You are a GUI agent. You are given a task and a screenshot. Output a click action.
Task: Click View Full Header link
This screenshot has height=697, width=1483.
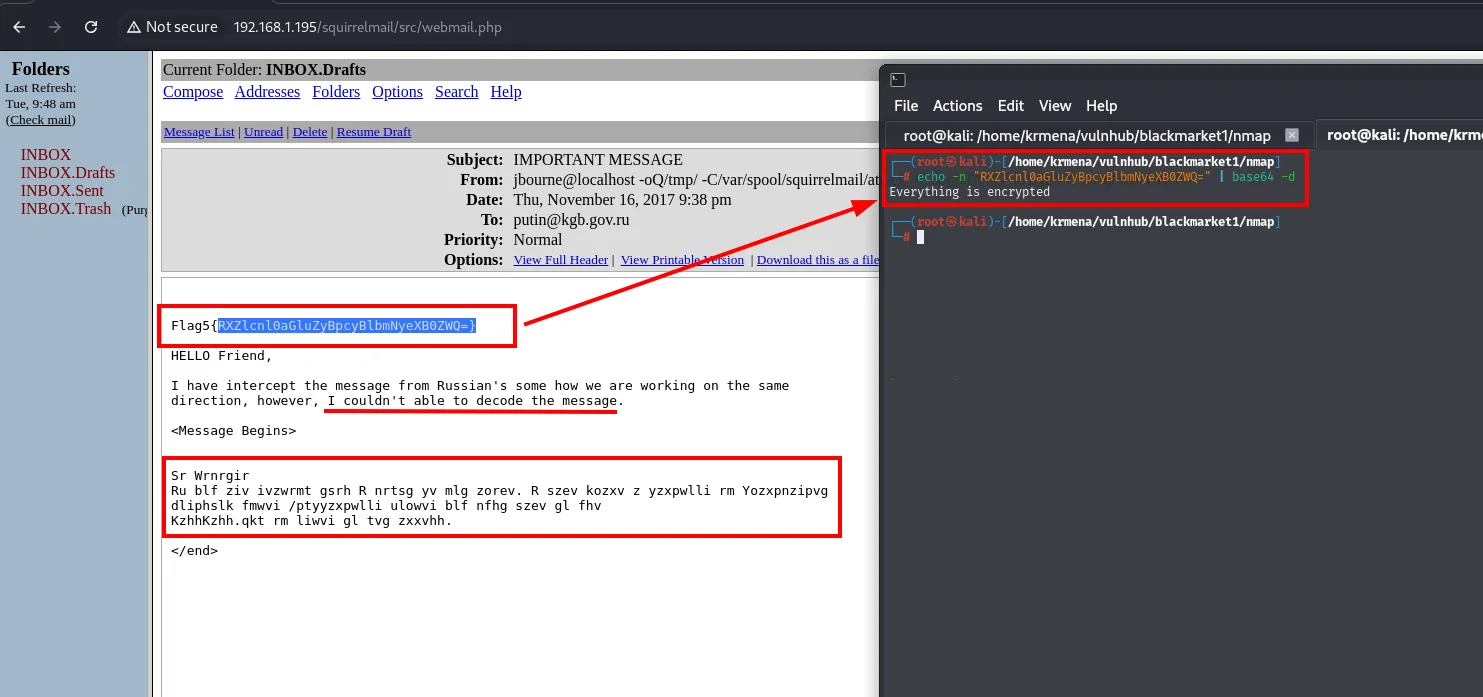(x=561, y=260)
